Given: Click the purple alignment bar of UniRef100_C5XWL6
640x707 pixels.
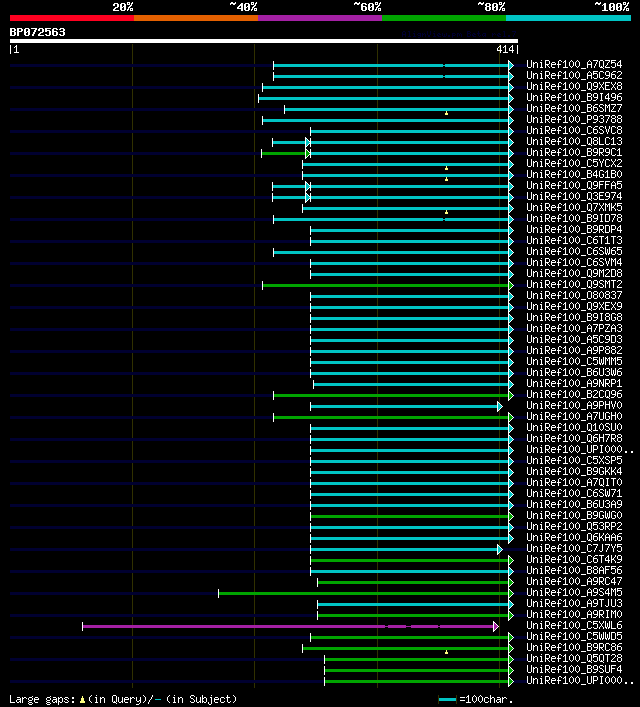Looking at the screenshot, I should pyautogui.click(x=290, y=626).
